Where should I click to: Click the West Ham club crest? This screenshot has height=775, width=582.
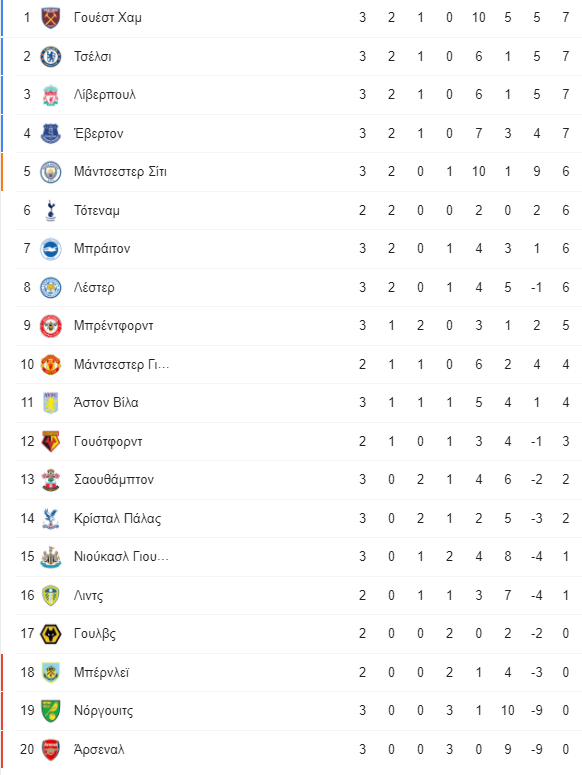[50, 18]
